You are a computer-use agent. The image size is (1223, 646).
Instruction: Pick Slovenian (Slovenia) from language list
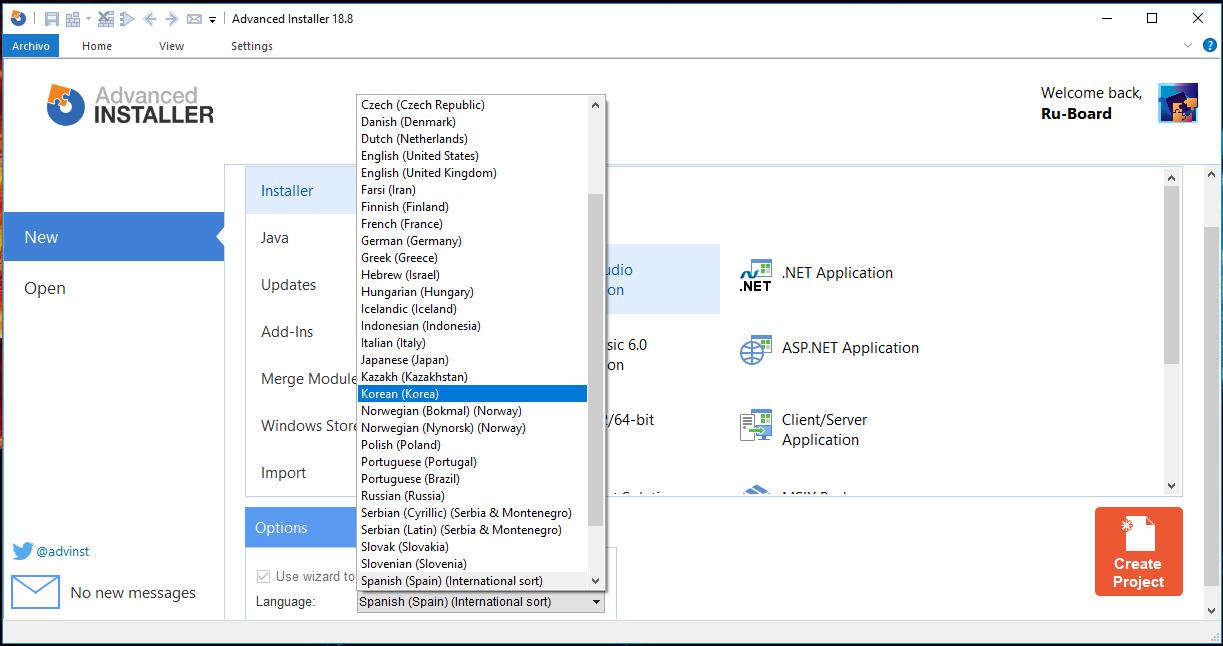pos(472,564)
